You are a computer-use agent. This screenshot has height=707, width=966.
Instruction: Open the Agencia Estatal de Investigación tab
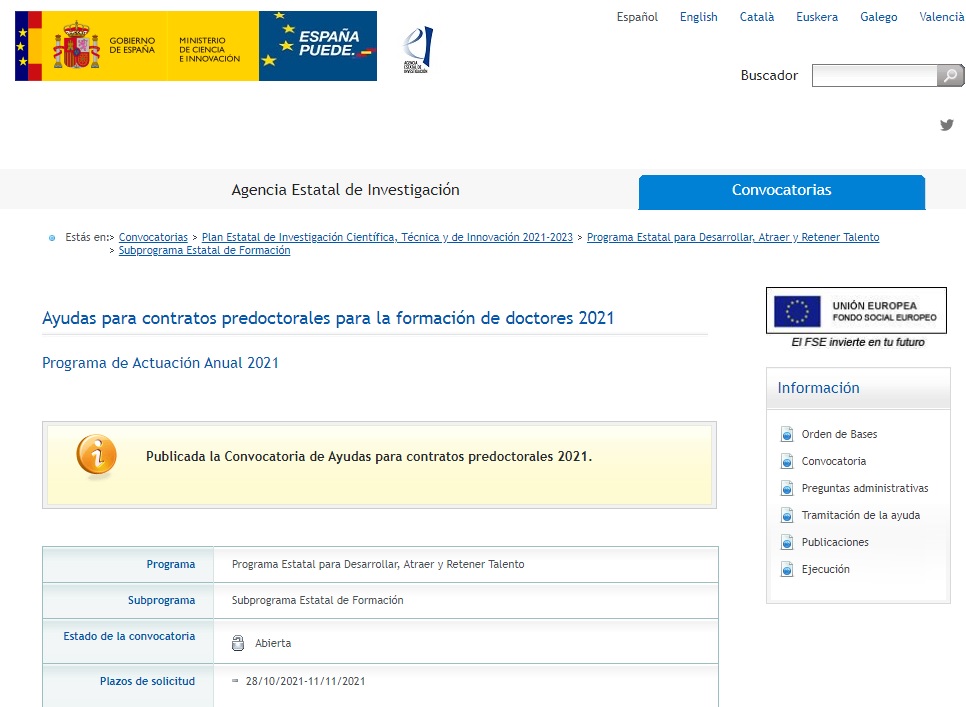tap(345, 190)
